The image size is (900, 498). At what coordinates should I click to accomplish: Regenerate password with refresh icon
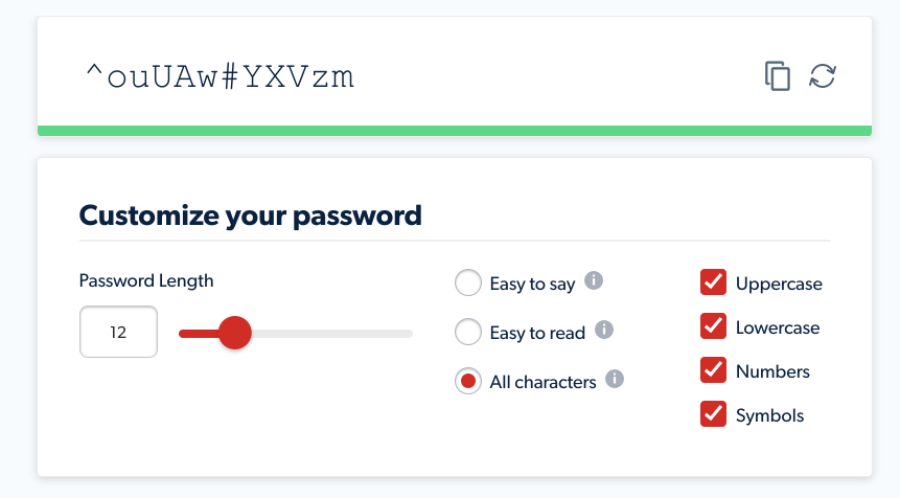coord(823,76)
